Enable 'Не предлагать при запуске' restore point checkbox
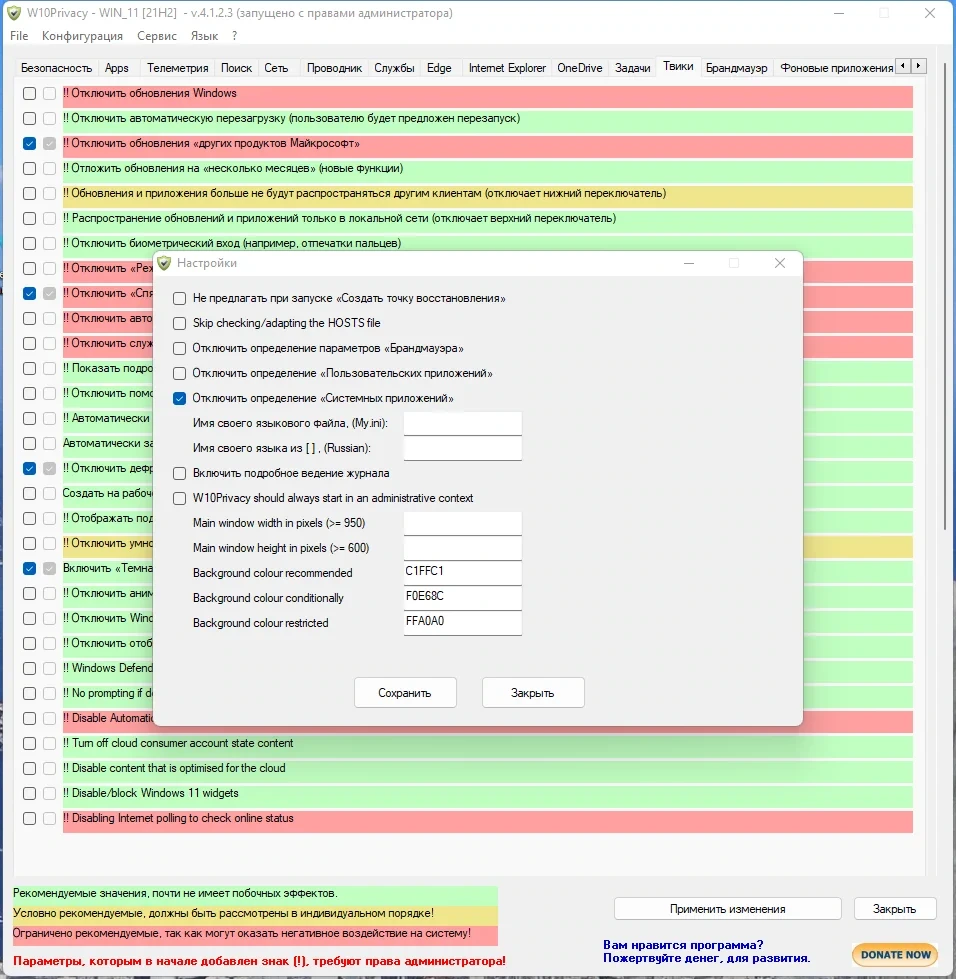The width and height of the screenshot is (956, 979). pyautogui.click(x=180, y=298)
